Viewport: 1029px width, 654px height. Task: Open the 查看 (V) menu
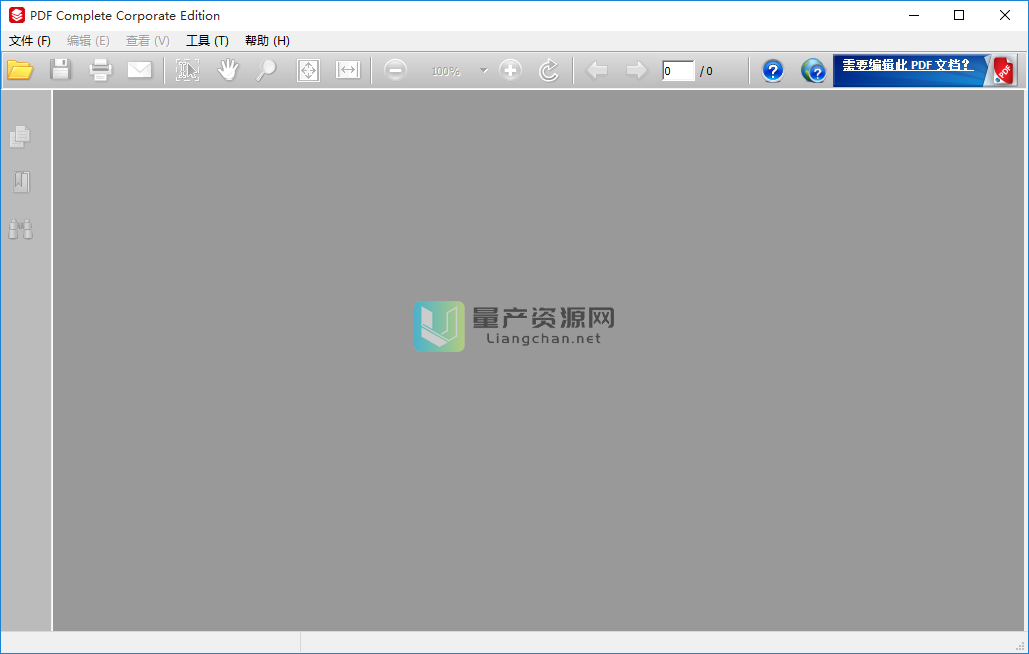click(x=148, y=41)
